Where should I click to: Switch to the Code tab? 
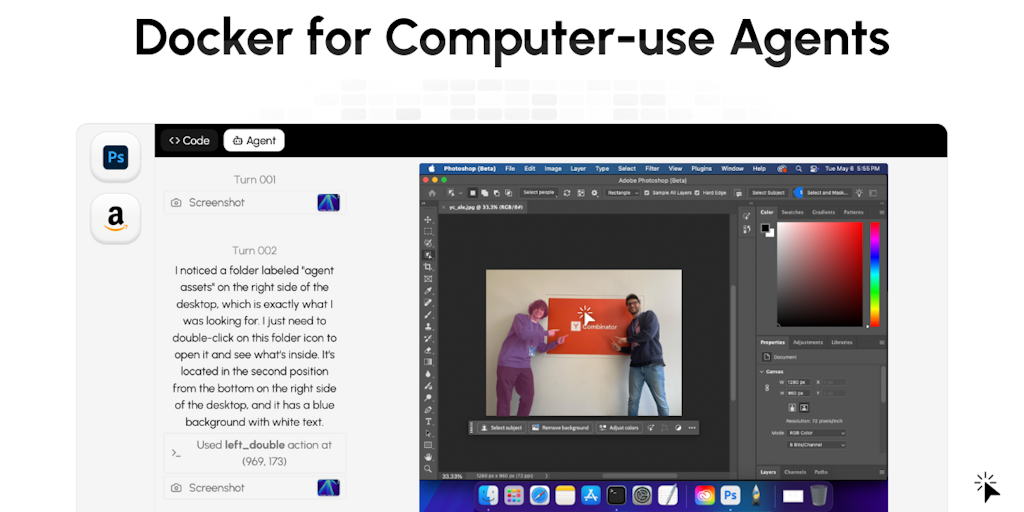pos(189,141)
